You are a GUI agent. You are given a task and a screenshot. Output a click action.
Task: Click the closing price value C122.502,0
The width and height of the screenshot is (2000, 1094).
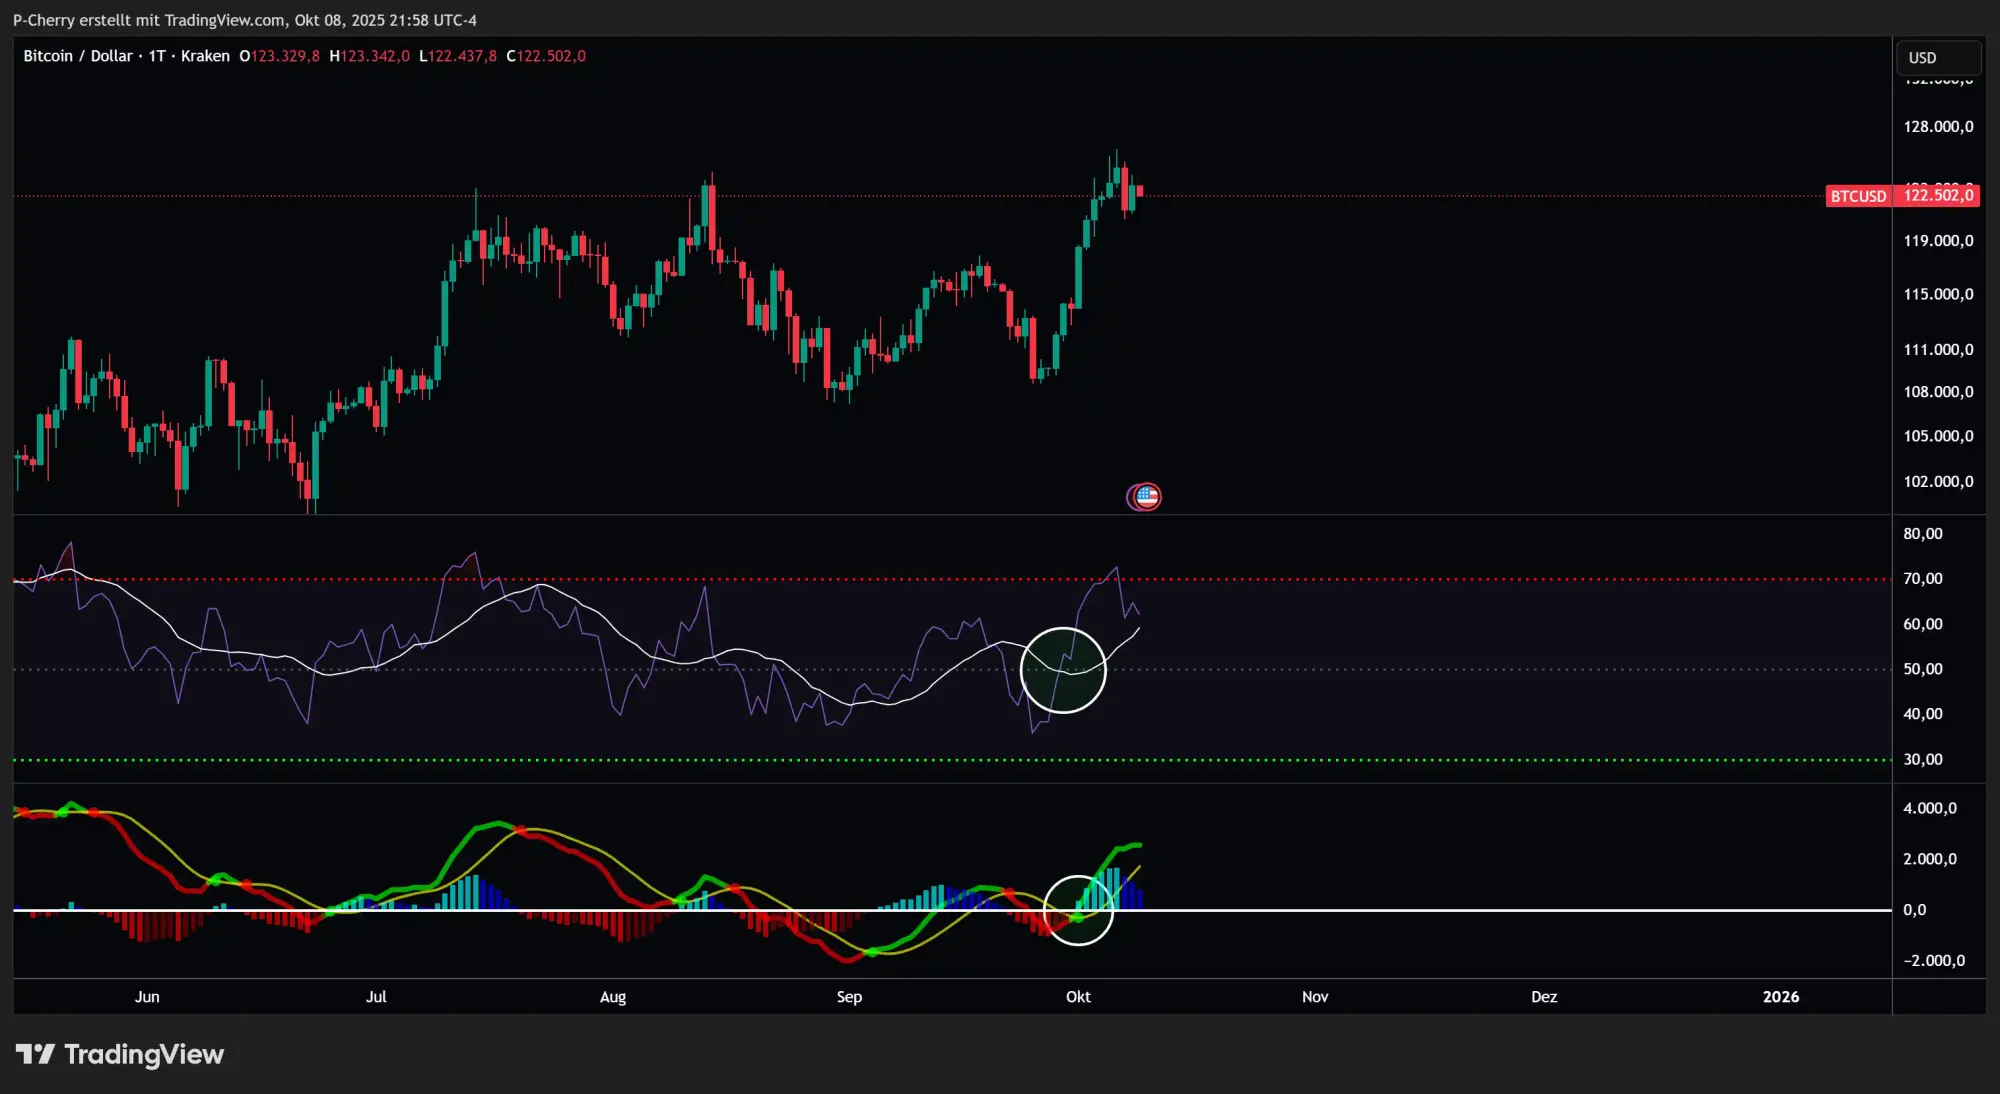[x=546, y=56]
